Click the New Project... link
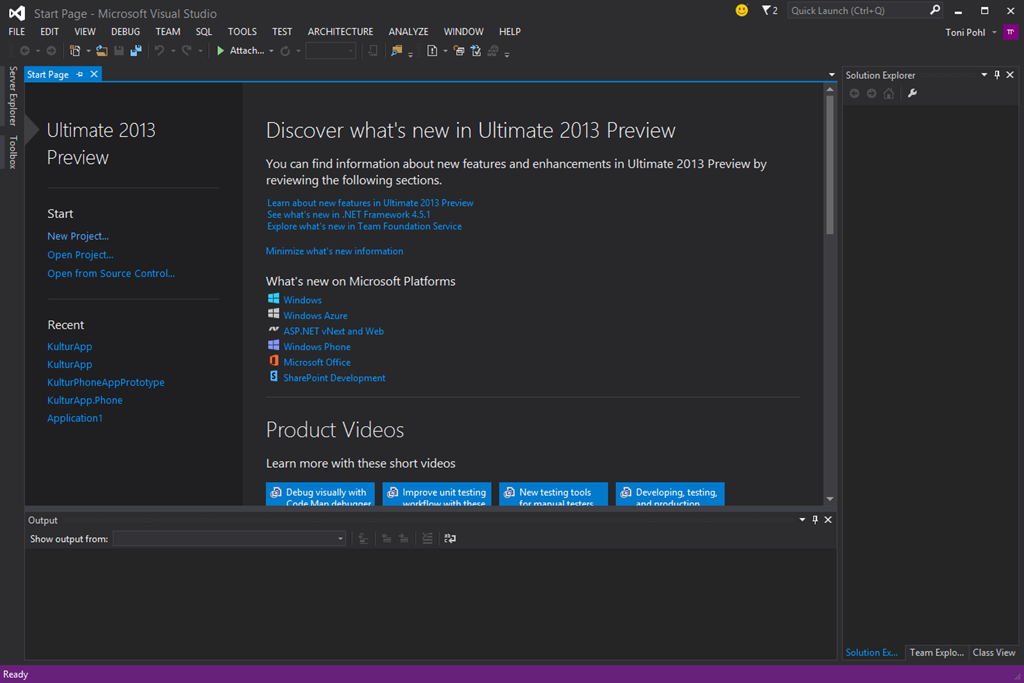 point(78,237)
